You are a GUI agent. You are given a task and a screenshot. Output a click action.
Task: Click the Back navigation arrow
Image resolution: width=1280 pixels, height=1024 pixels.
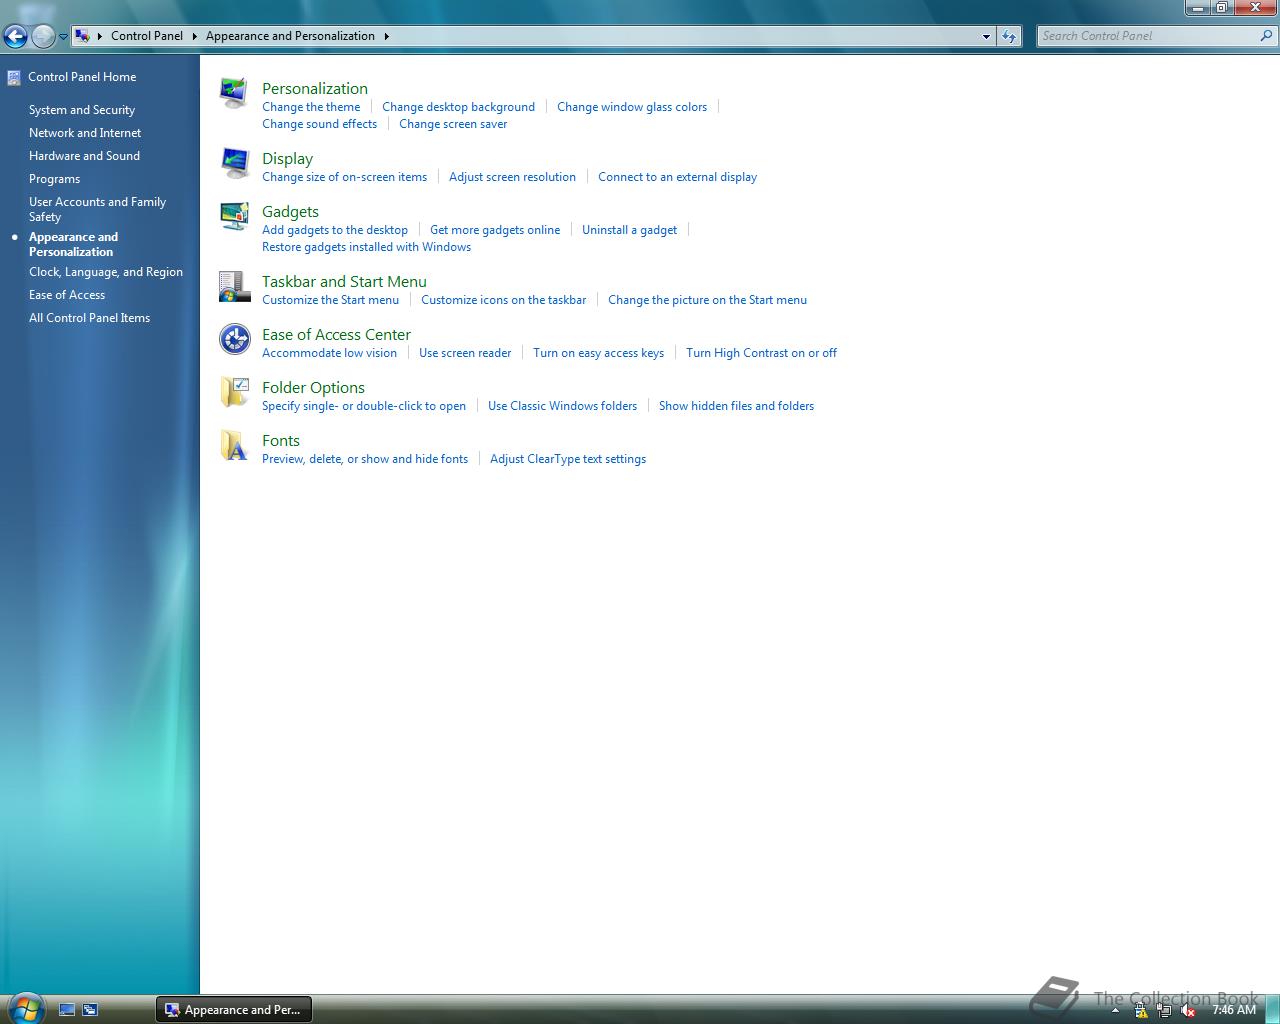pos(15,36)
